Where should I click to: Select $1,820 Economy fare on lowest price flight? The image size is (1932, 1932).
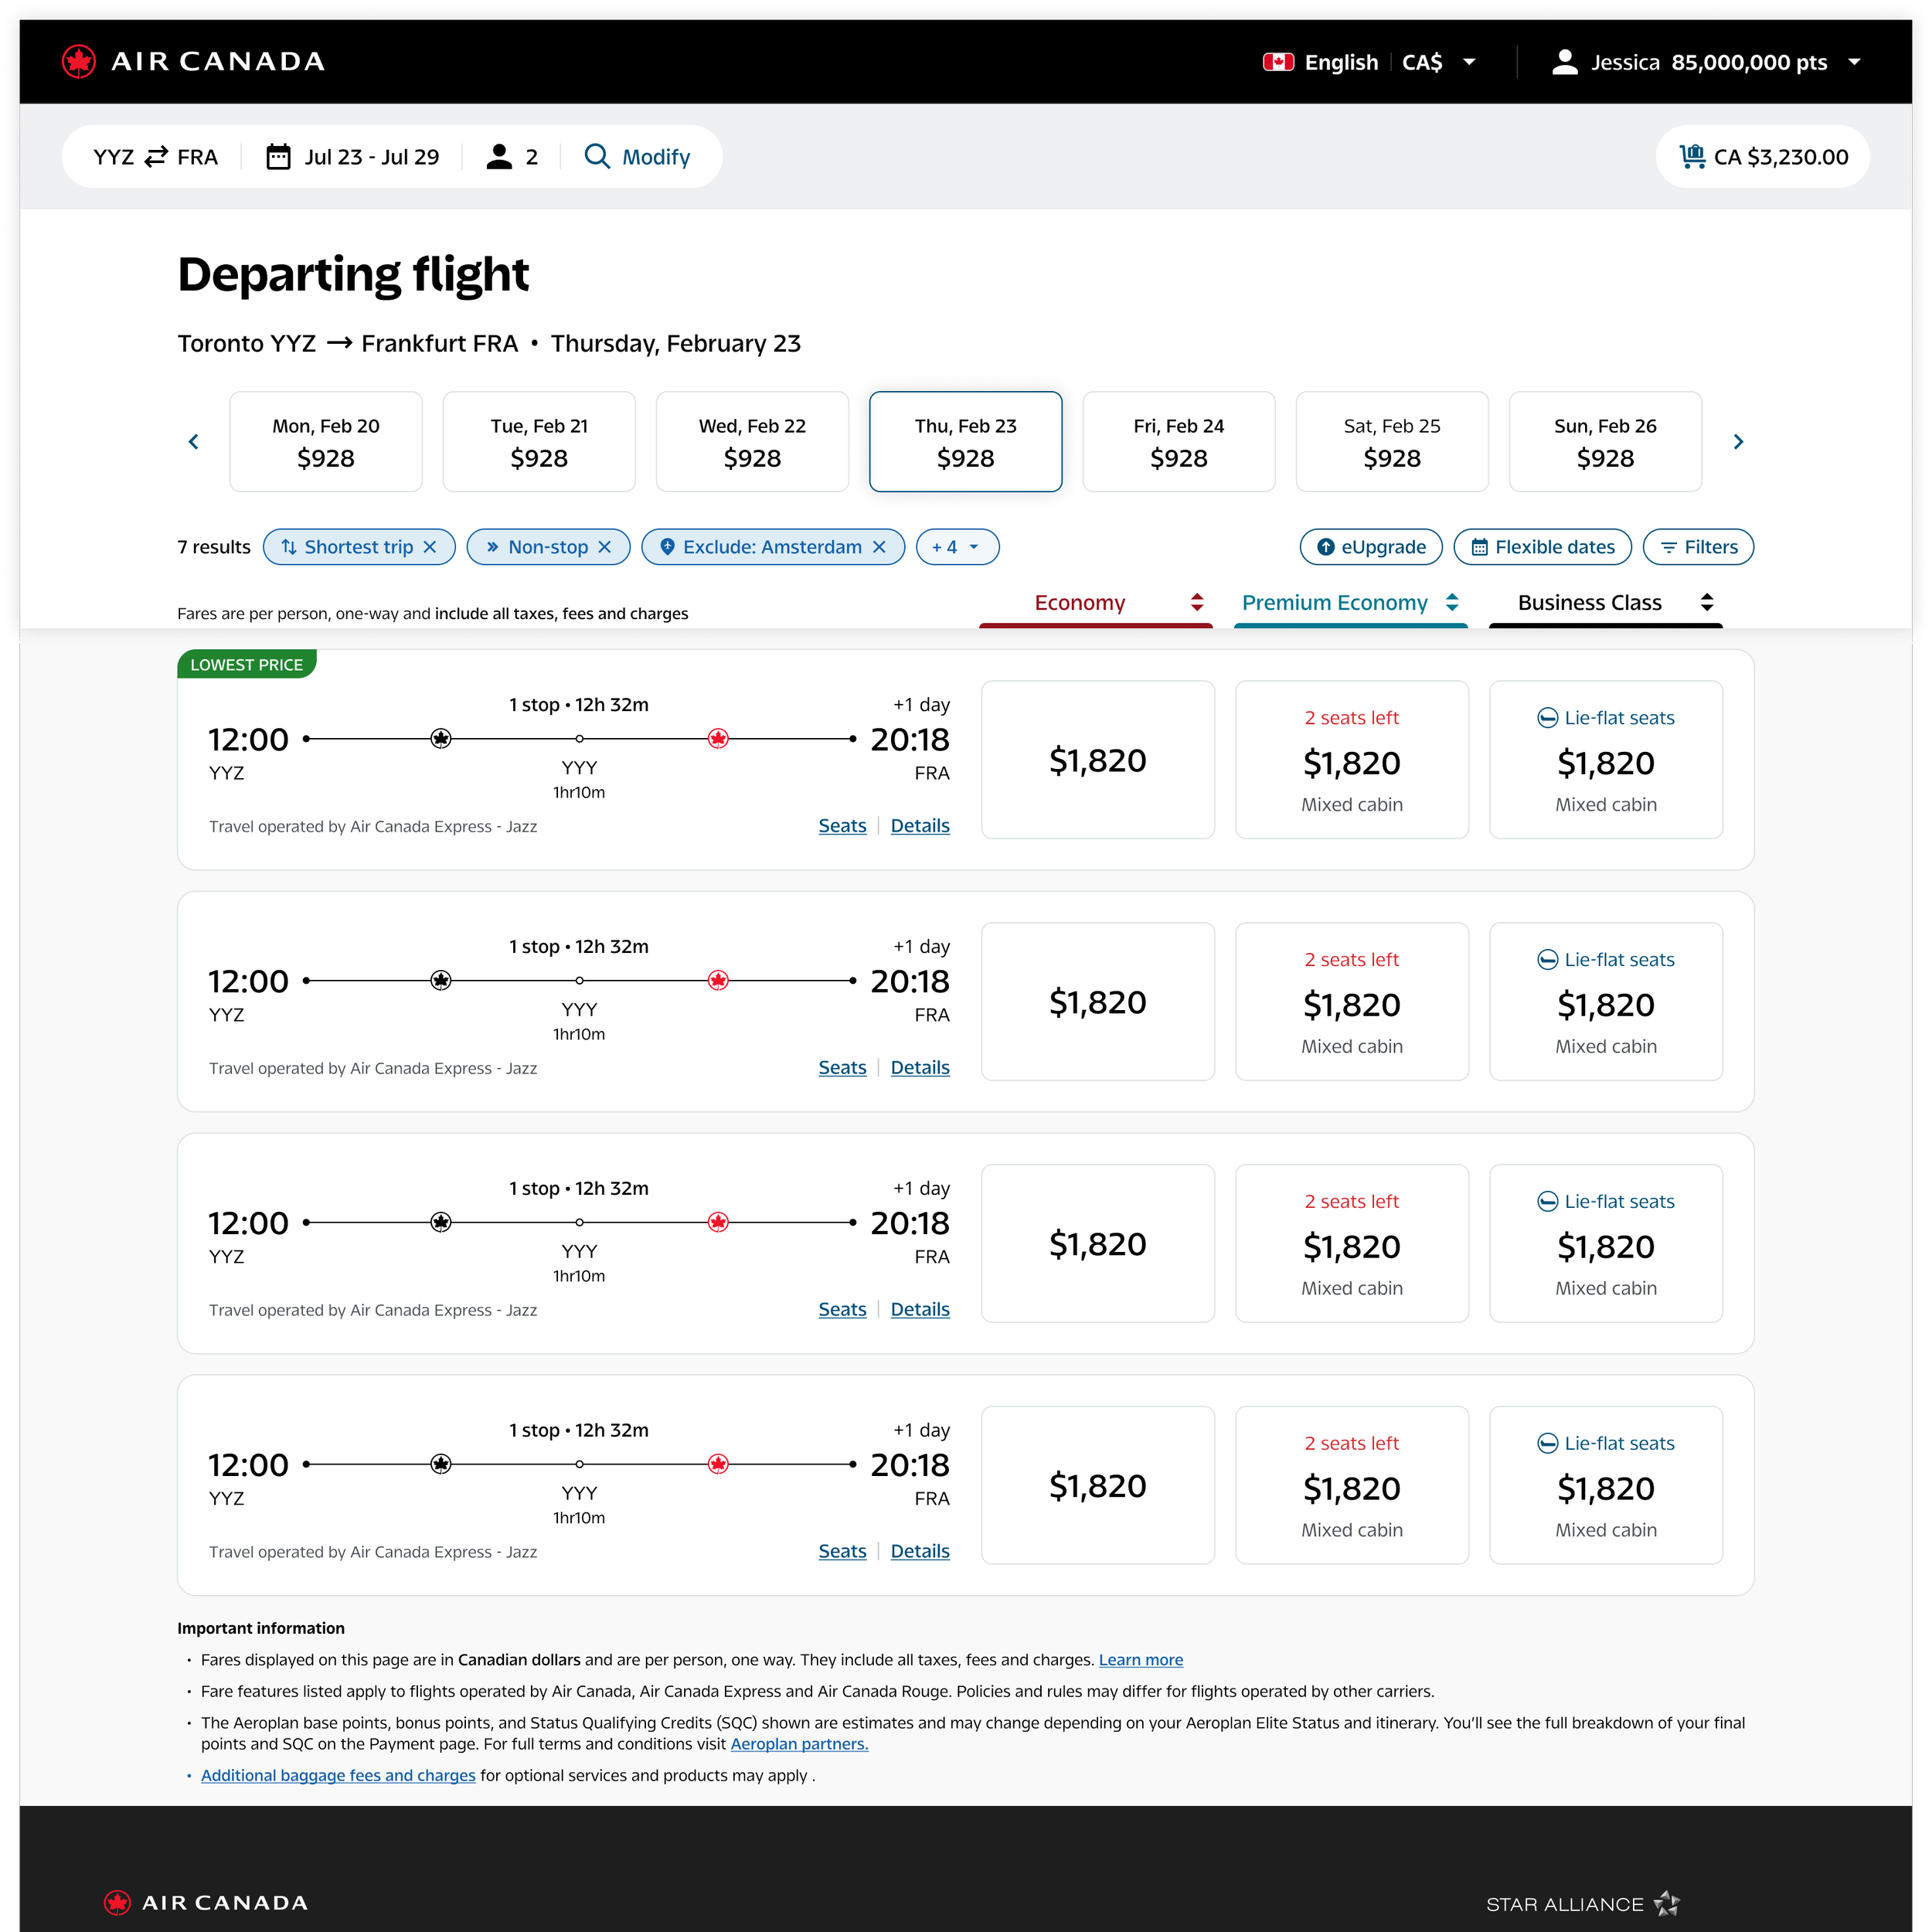pos(1097,760)
